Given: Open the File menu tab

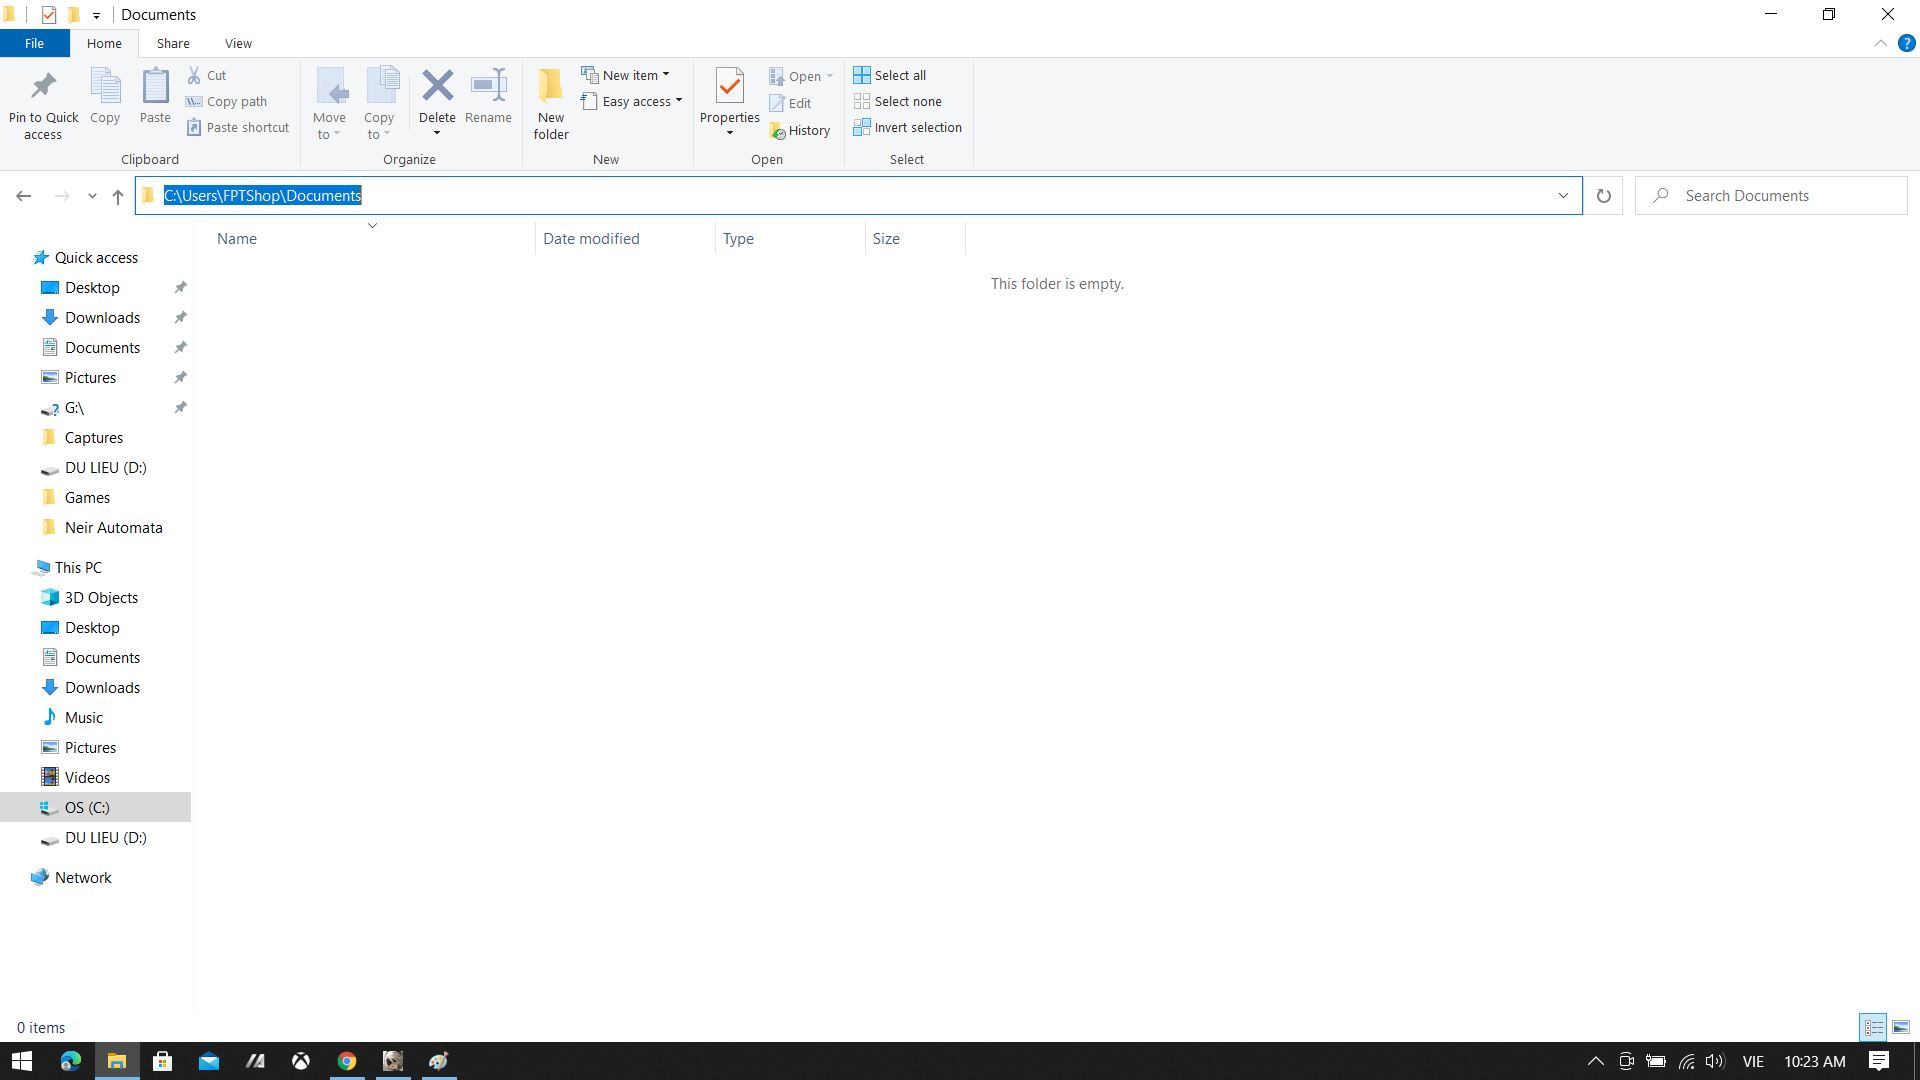Looking at the screenshot, I should (34, 44).
